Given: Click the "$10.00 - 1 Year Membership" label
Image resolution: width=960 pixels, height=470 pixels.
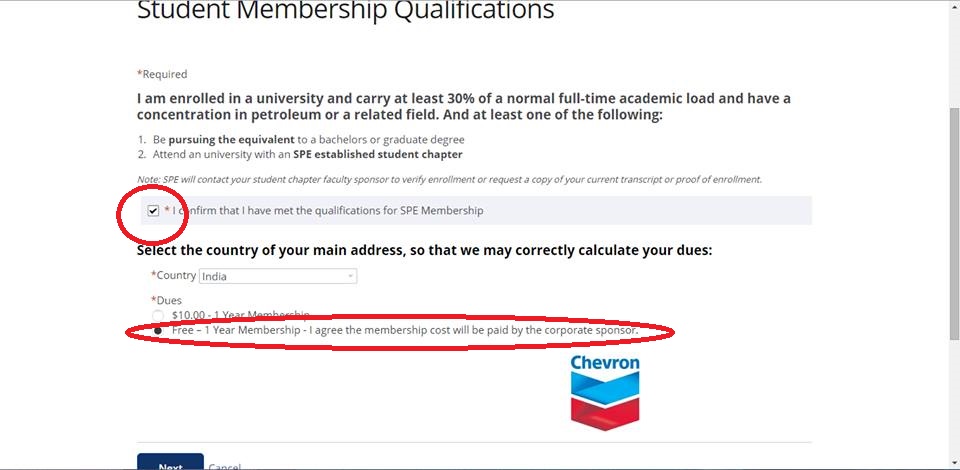Looking at the screenshot, I should (240, 315).
